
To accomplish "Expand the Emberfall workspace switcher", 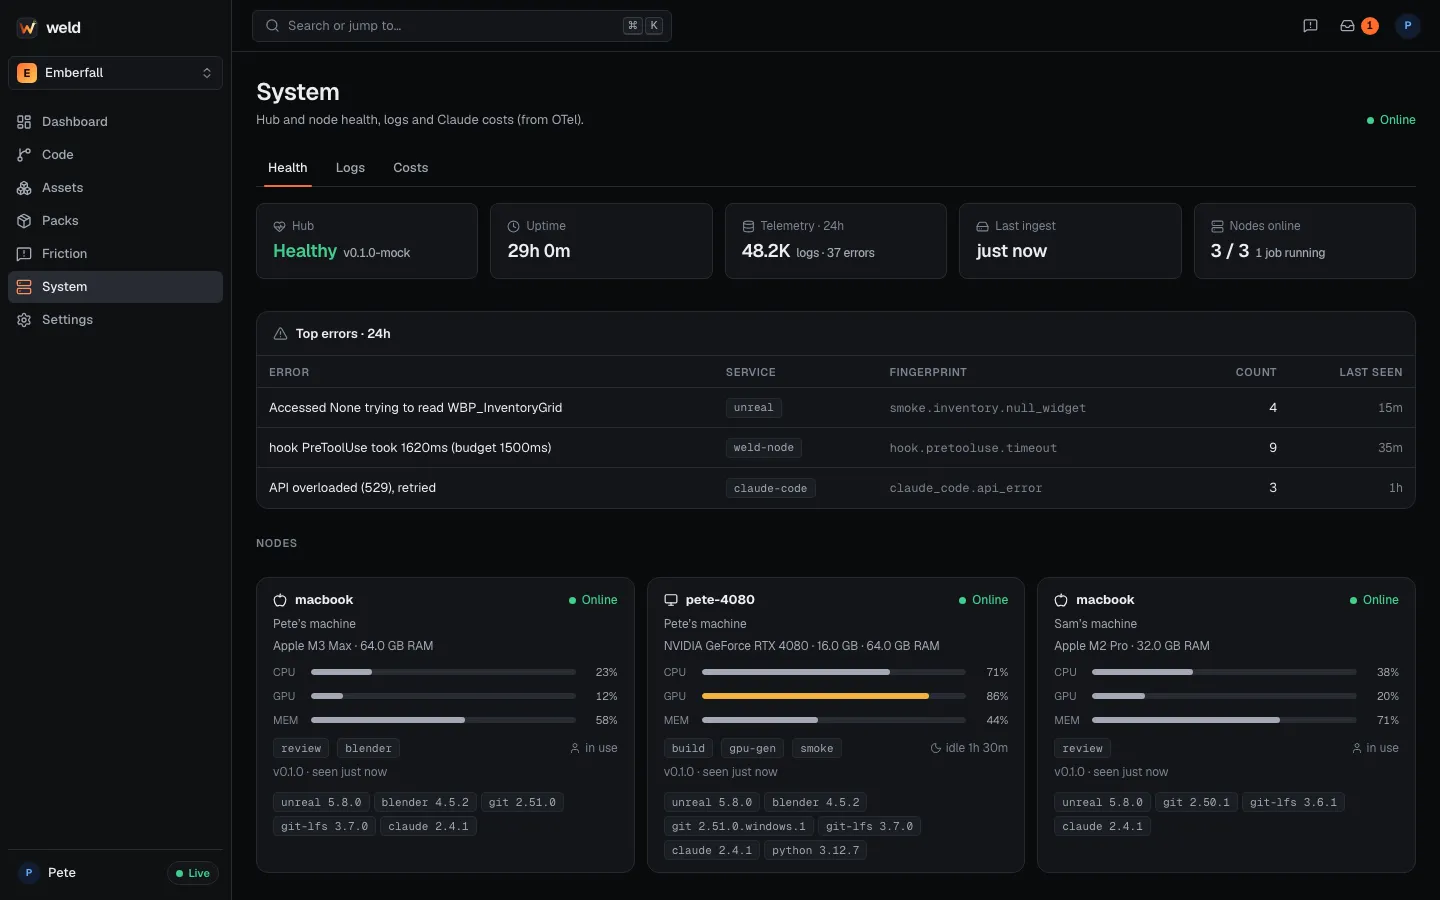I will click(x=115, y=73).
